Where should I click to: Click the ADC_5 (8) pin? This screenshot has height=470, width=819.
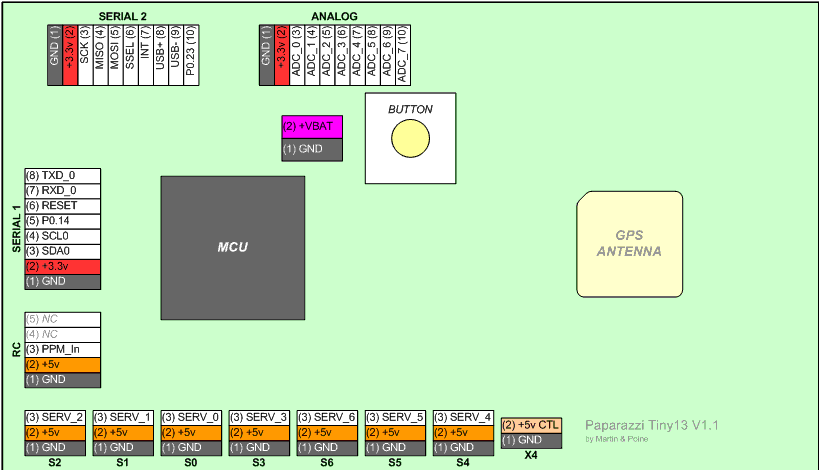372,55
